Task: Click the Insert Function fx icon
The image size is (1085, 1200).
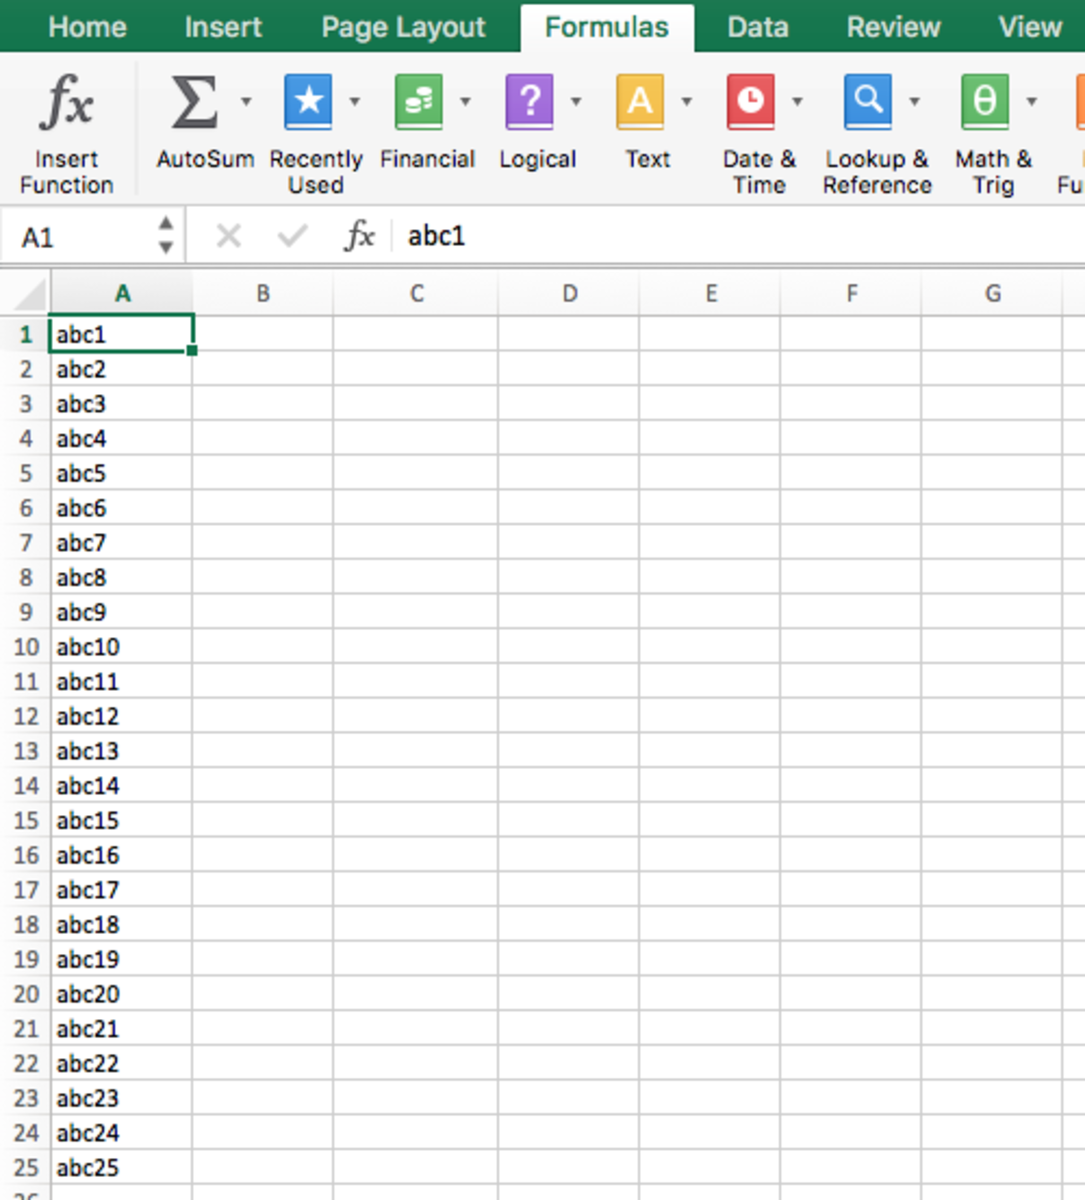Action: tap(66, 104)
